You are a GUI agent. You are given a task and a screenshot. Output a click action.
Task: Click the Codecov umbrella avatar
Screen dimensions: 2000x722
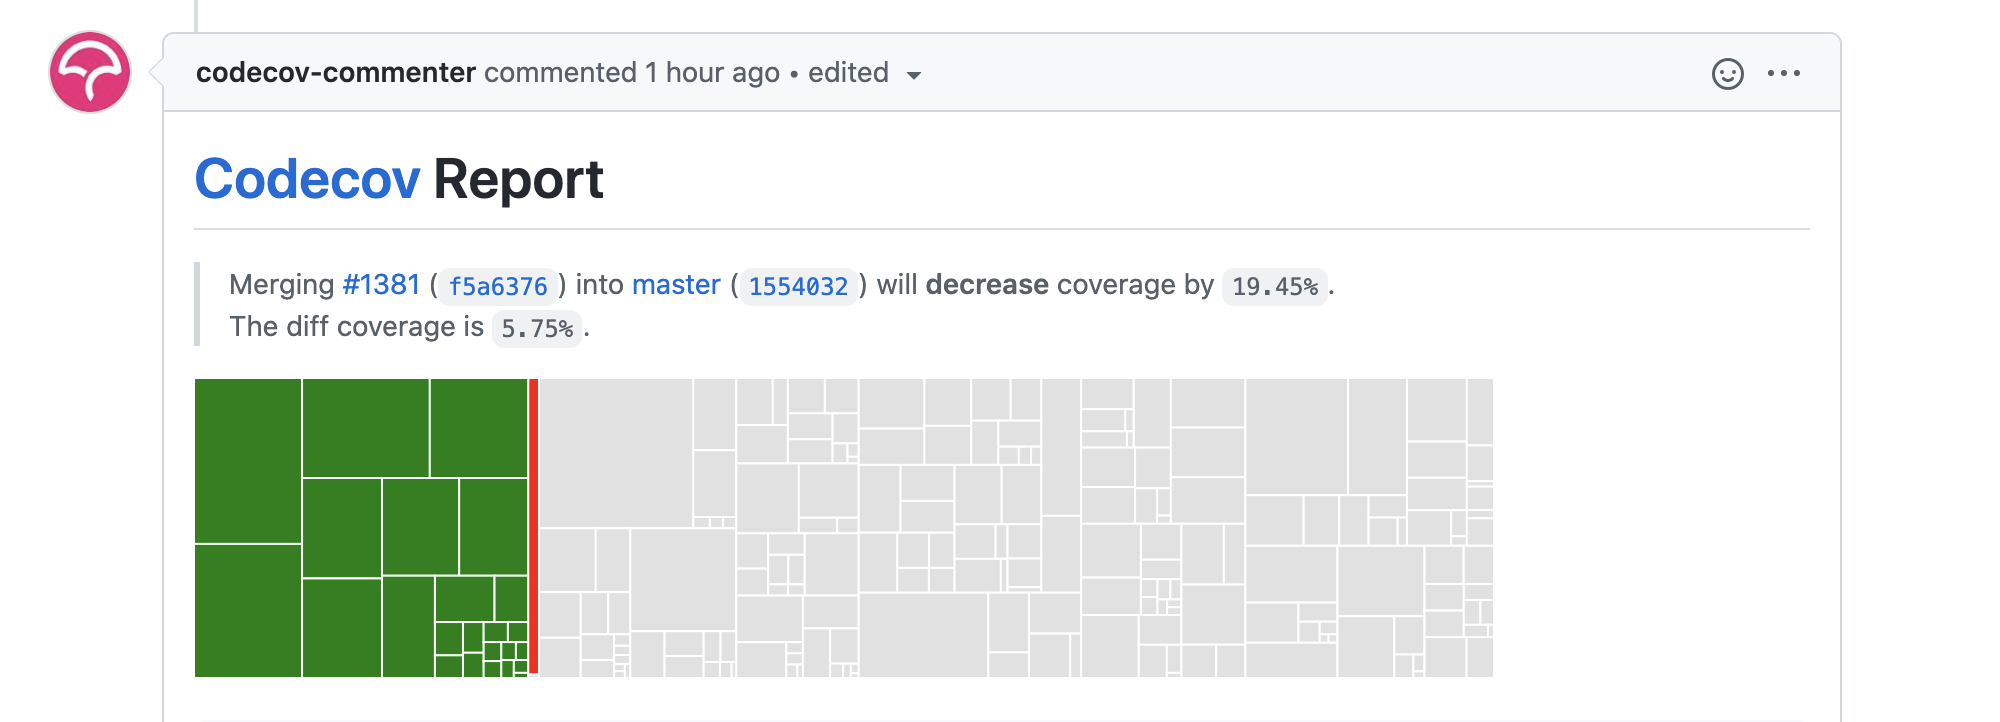click(x=90, y=72)
